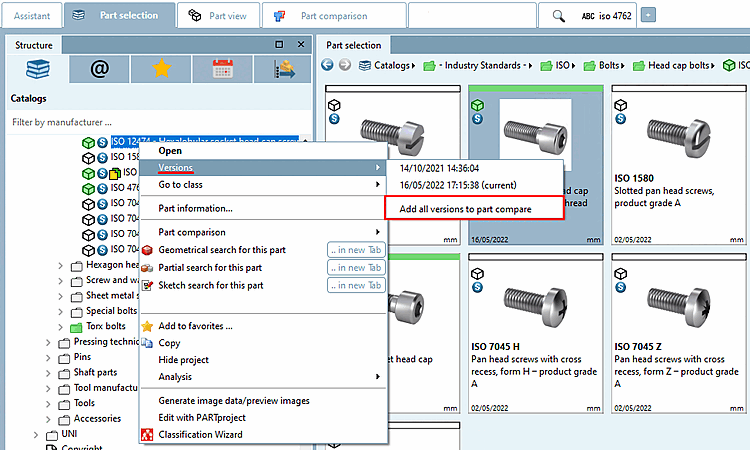750x450 pixels.
Task: Expand the Pins tree folder
Action: (48, 357)
